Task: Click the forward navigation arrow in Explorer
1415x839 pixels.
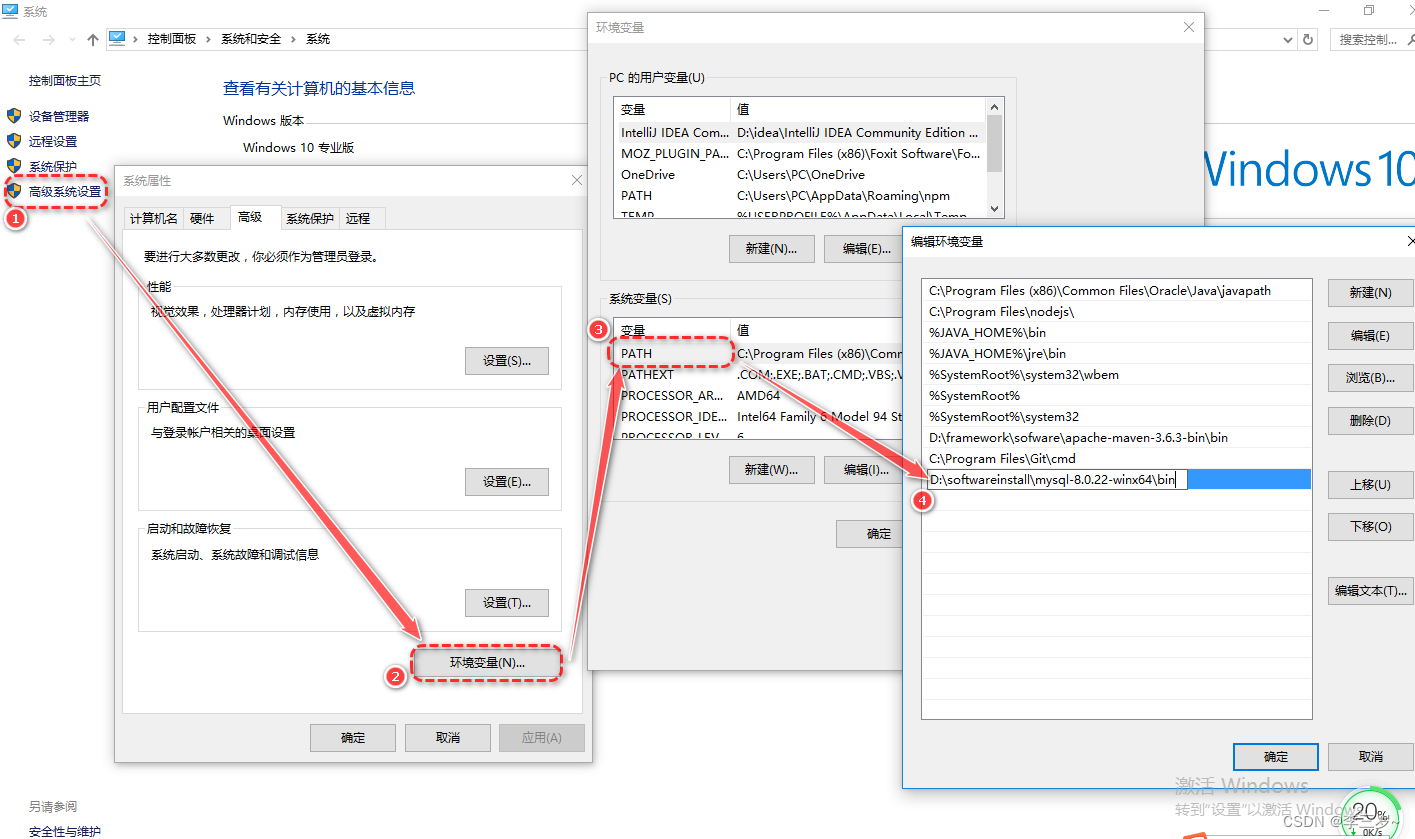Action: pyautogui.click(x=50, y=39)
